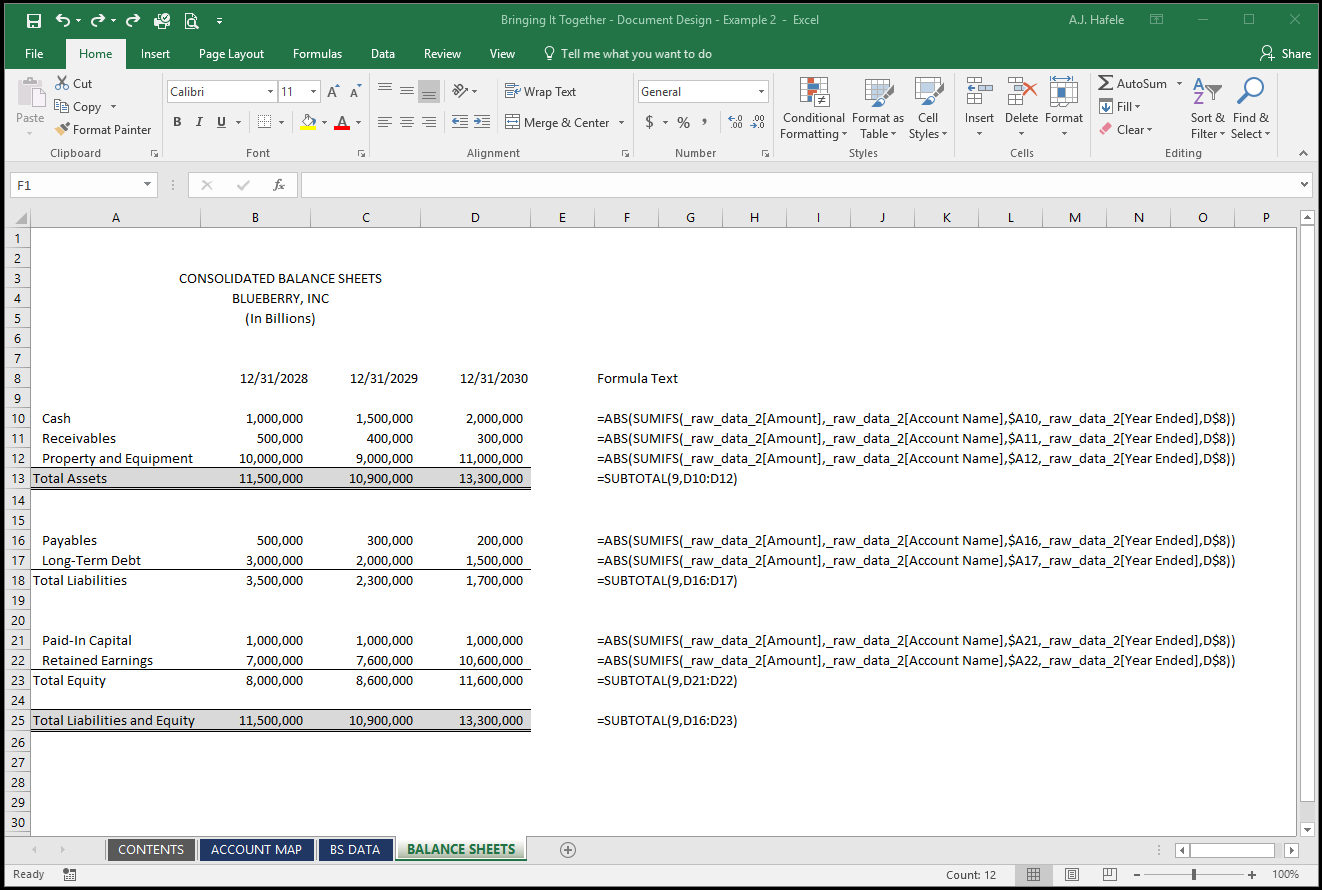Image resolution: width=1322 pixels, height=890 pixels.
Task: Switch to the BS DATA sheet
Action: 356,850
